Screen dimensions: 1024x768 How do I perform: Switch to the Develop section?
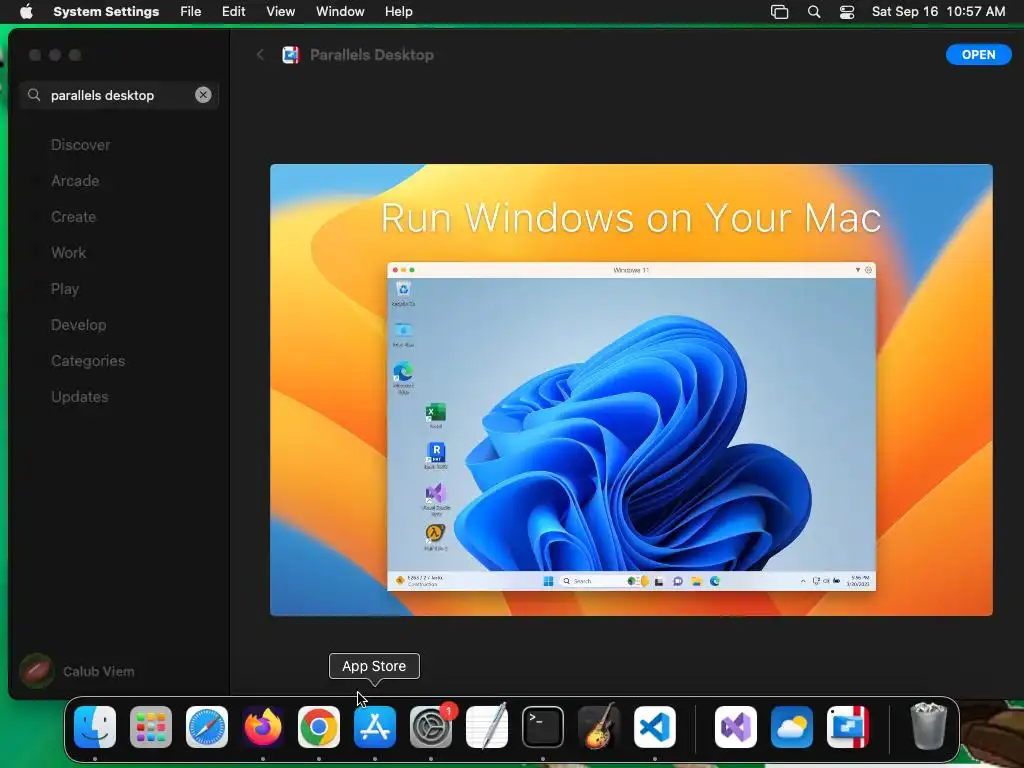[x=78, y=325]
